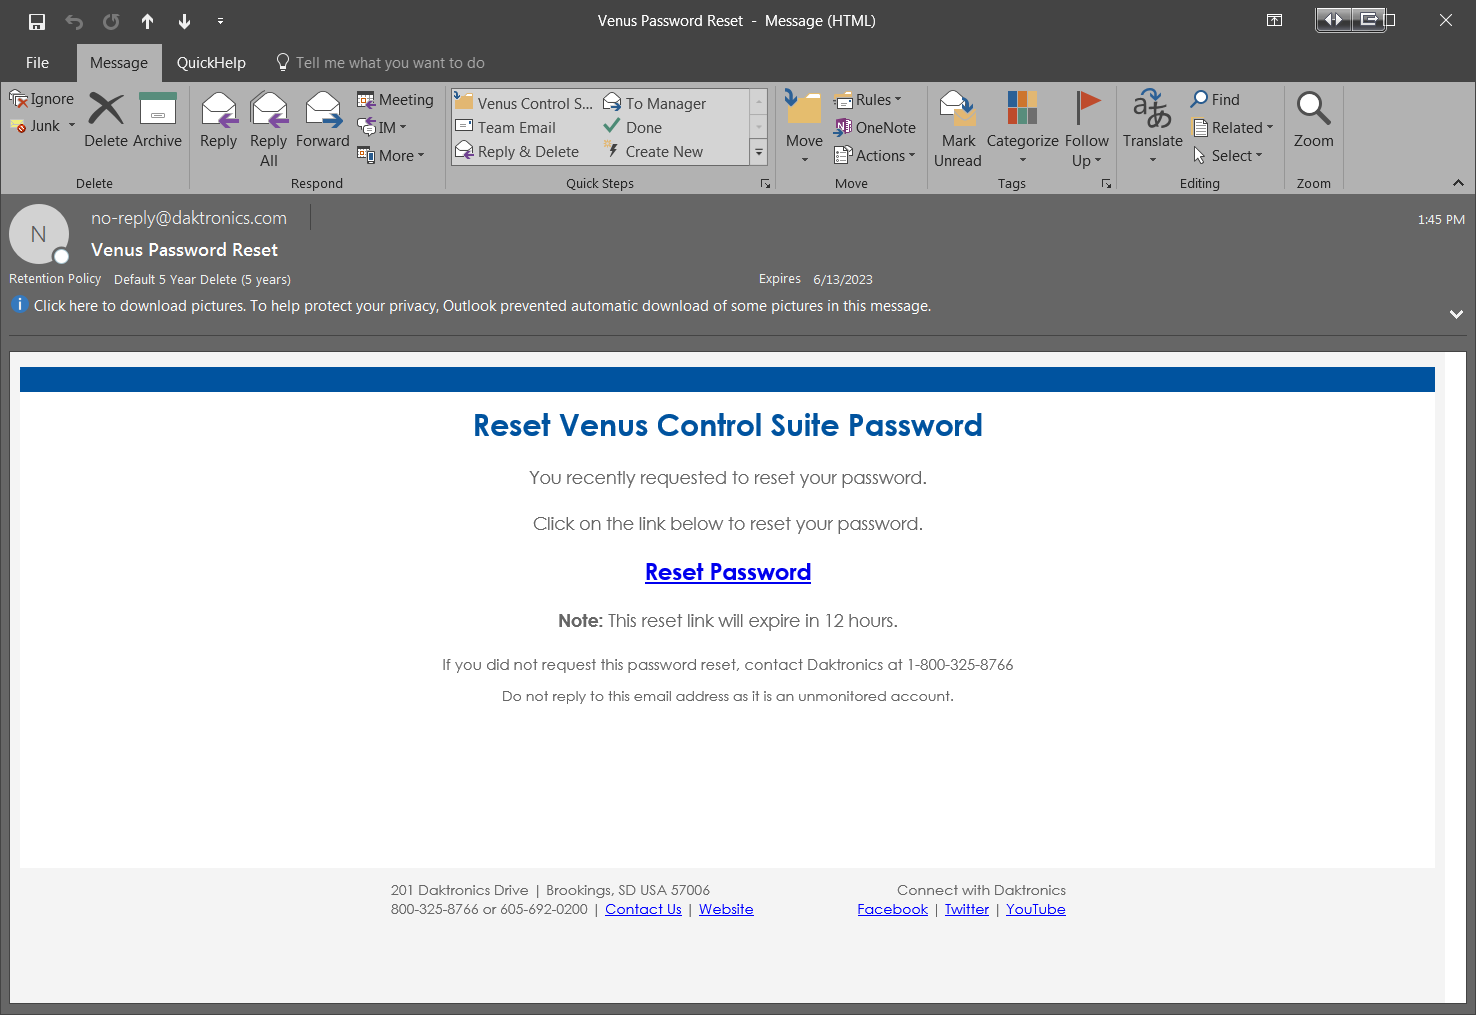This screenshot has height=1015, width=1476.
Task: Open the Follow Up flag menu
Action: coord(1086,129)
